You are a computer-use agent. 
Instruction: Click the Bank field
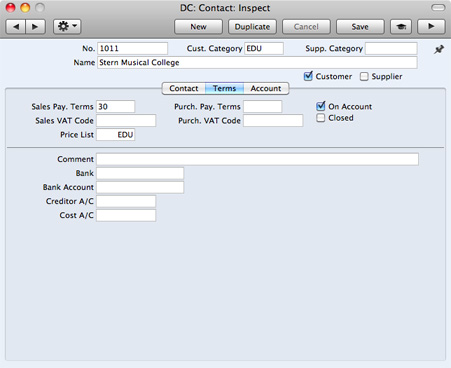tap(140, 173)
